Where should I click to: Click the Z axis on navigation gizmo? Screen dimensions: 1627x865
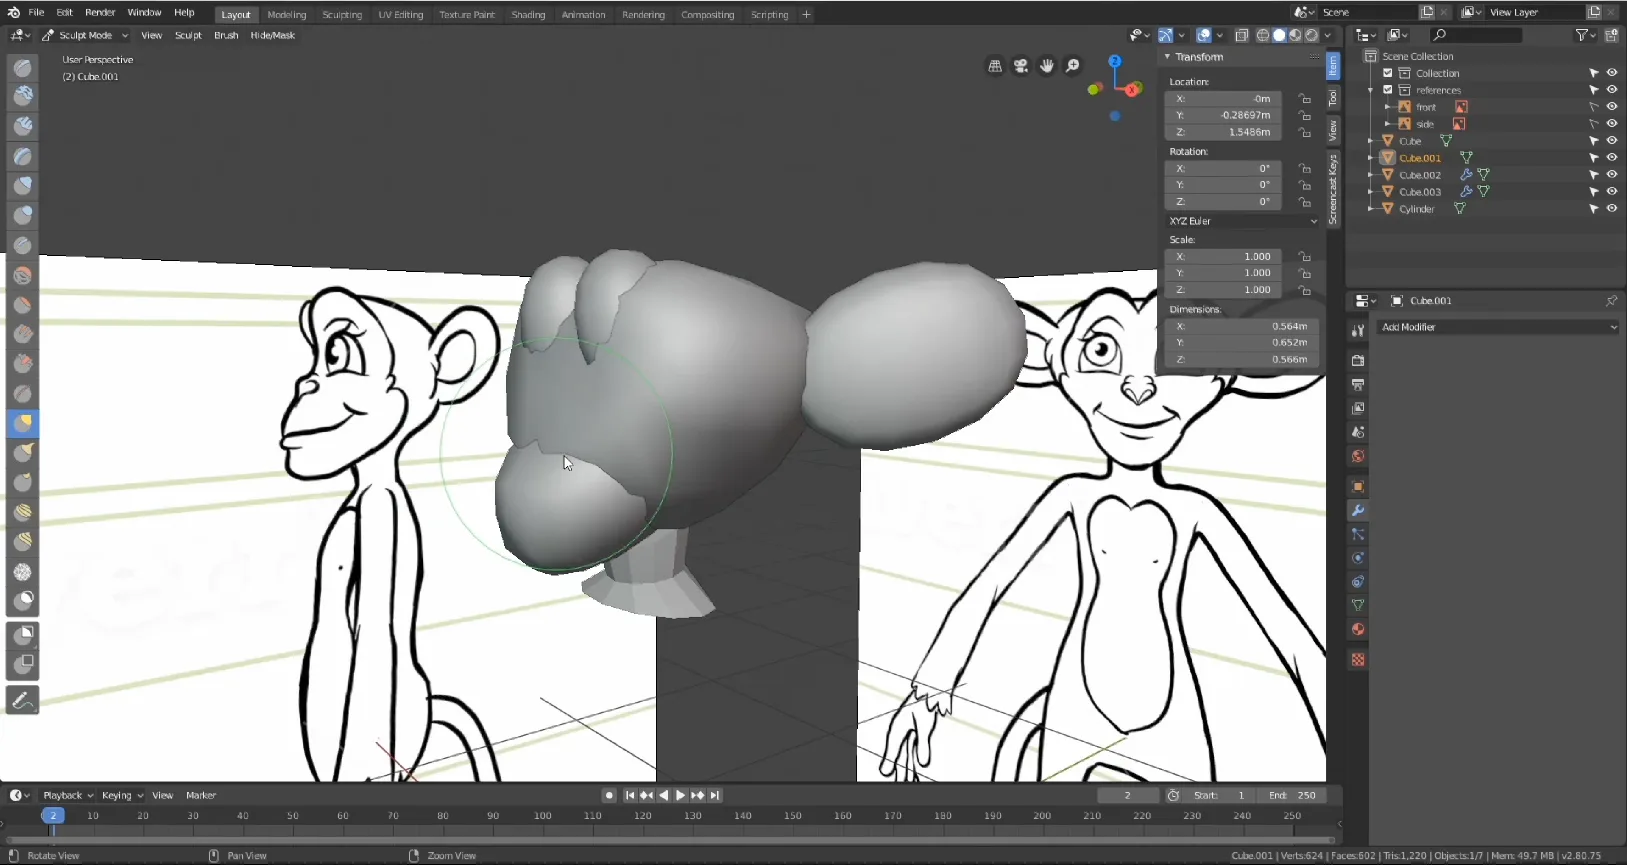pyautogui.click(x=1115, y=61)
